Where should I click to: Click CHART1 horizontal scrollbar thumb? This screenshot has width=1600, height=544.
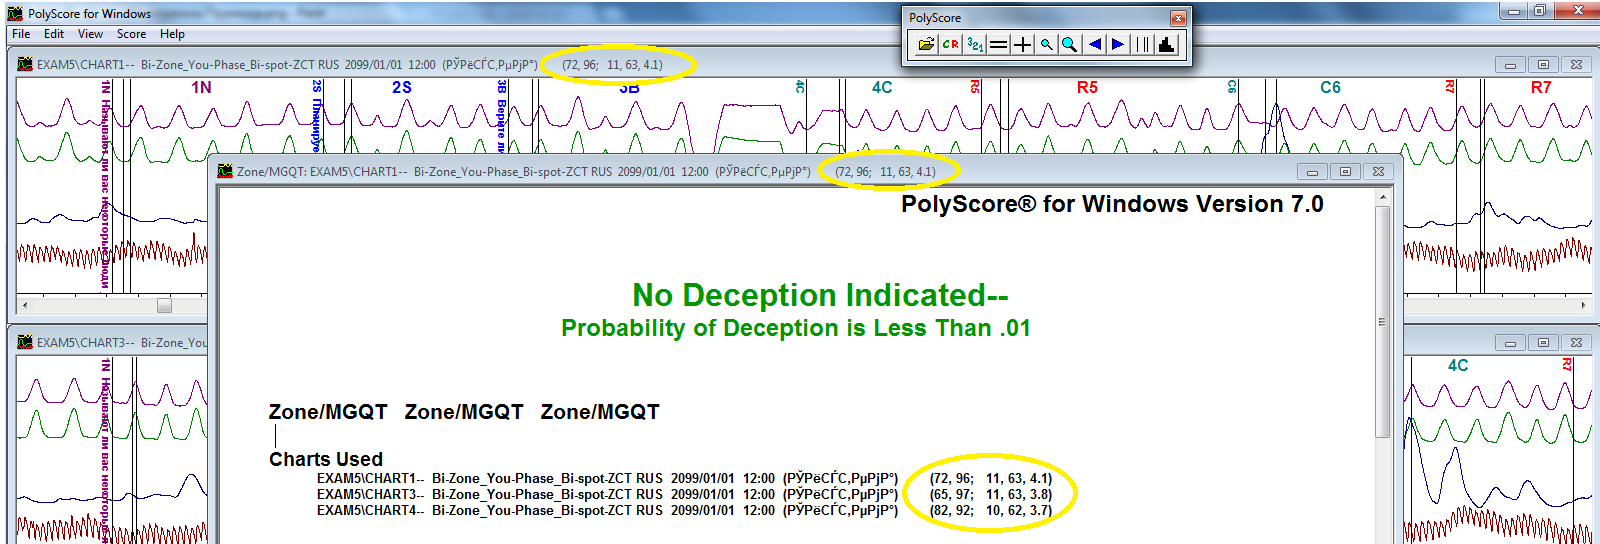point(164,305)
